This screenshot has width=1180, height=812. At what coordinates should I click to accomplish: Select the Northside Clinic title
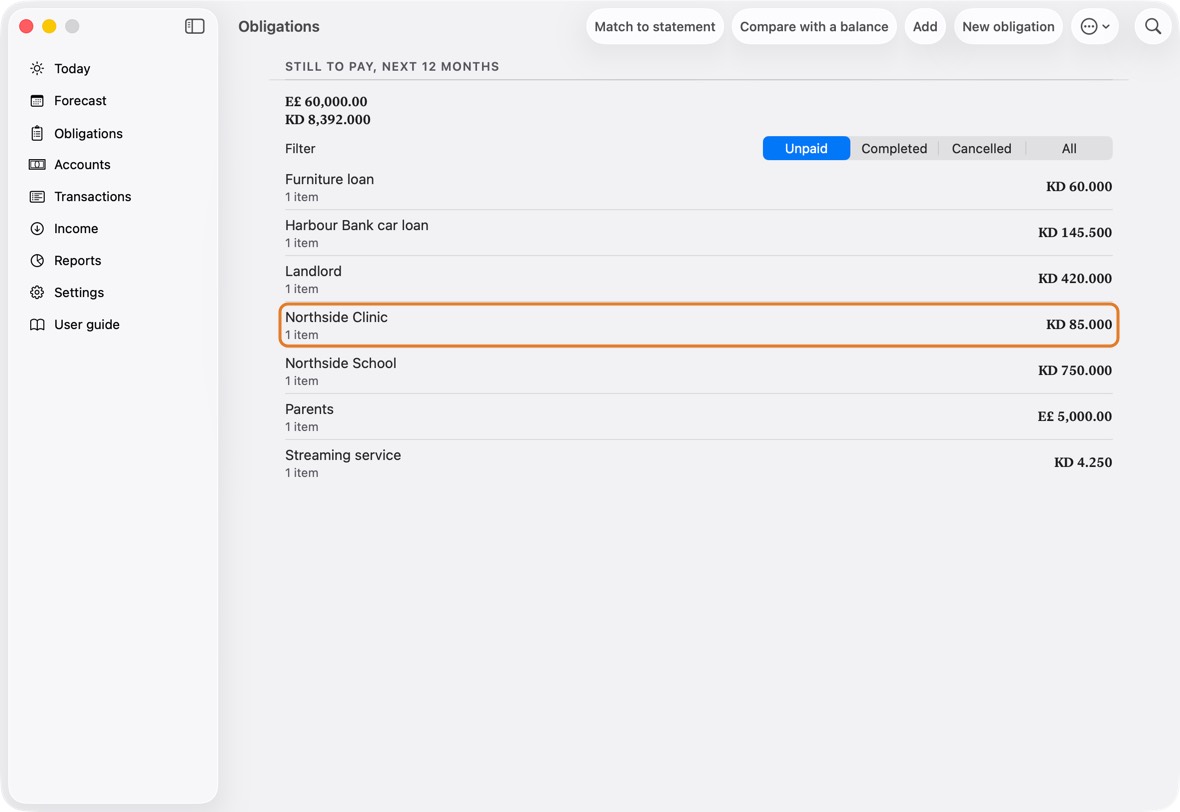point(336,317)
